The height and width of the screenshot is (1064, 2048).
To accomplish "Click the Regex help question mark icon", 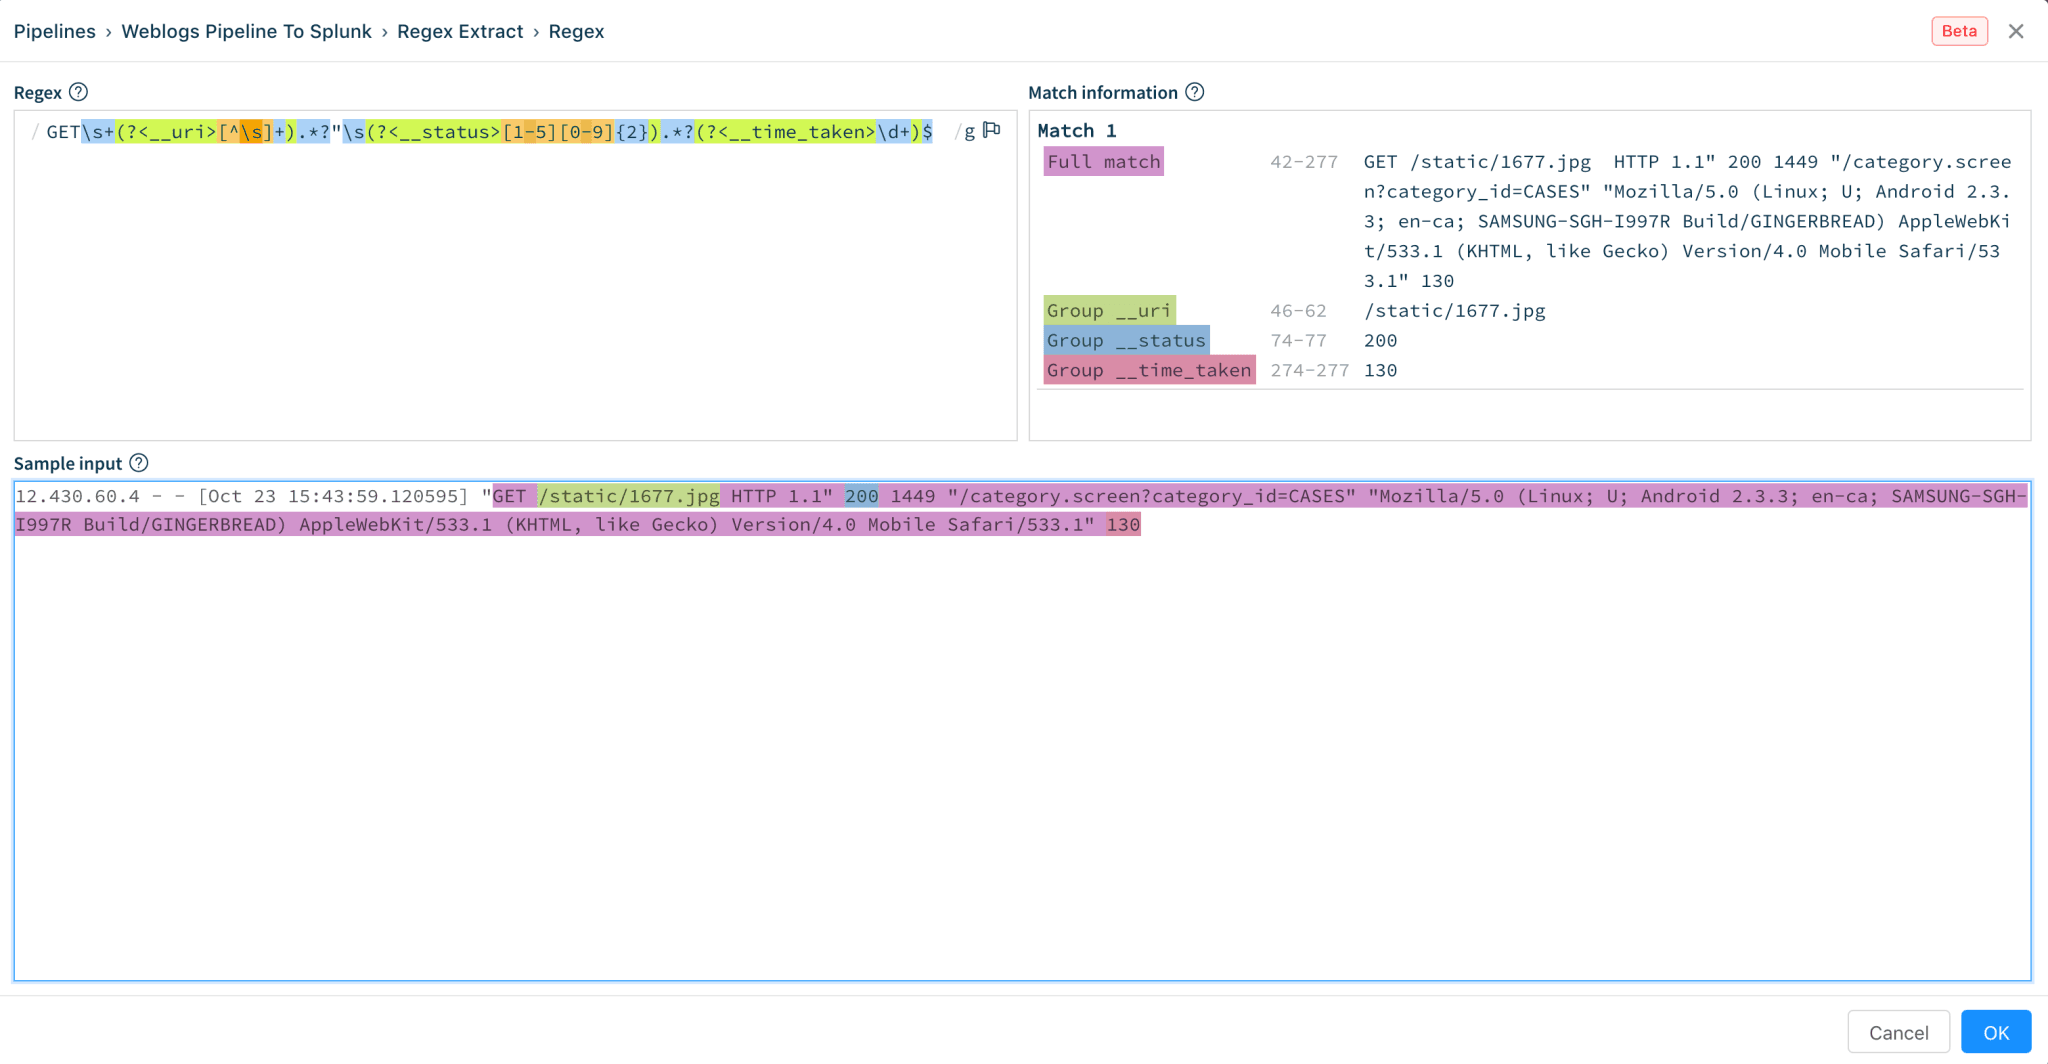I will 78,92.
